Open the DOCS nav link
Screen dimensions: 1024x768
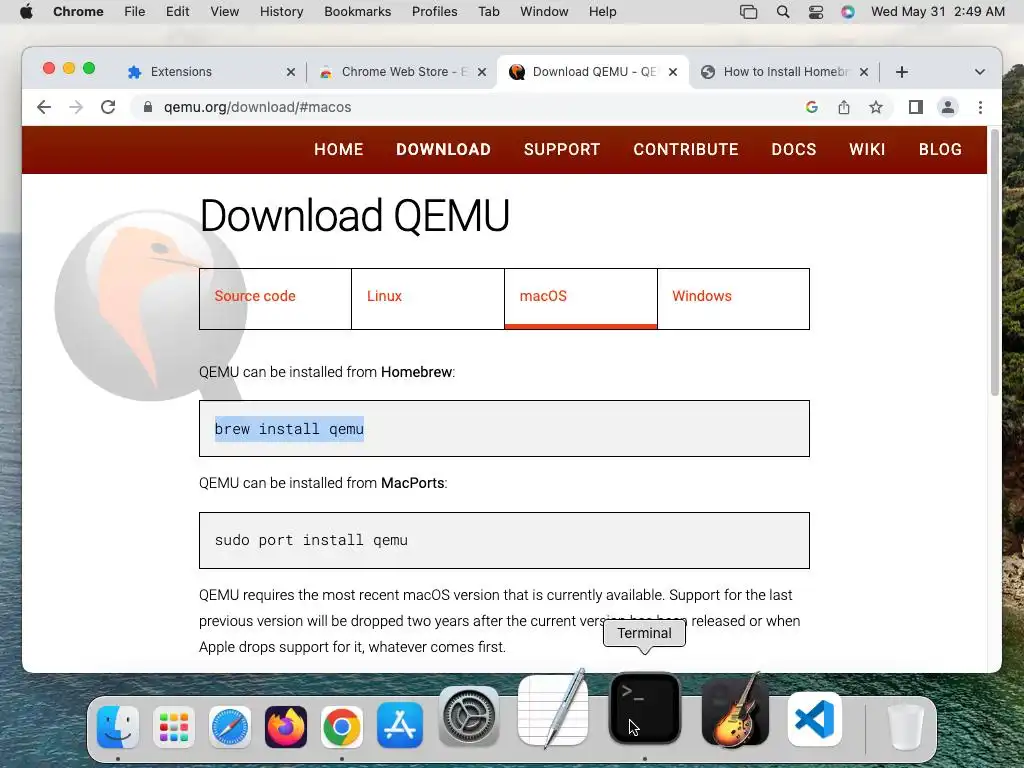(x=793, y=150)
